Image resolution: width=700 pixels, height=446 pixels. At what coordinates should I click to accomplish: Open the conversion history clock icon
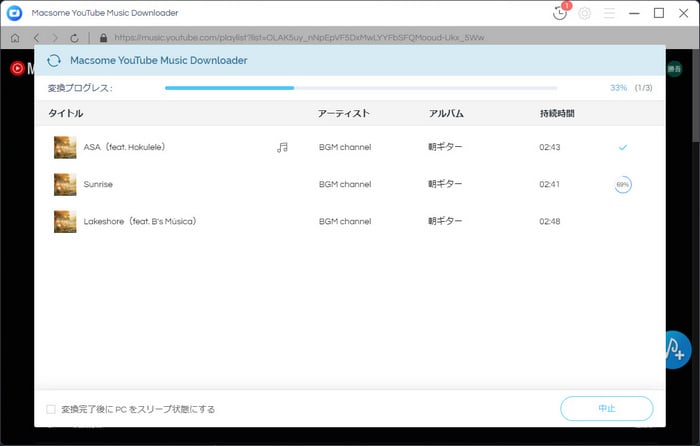559,13
